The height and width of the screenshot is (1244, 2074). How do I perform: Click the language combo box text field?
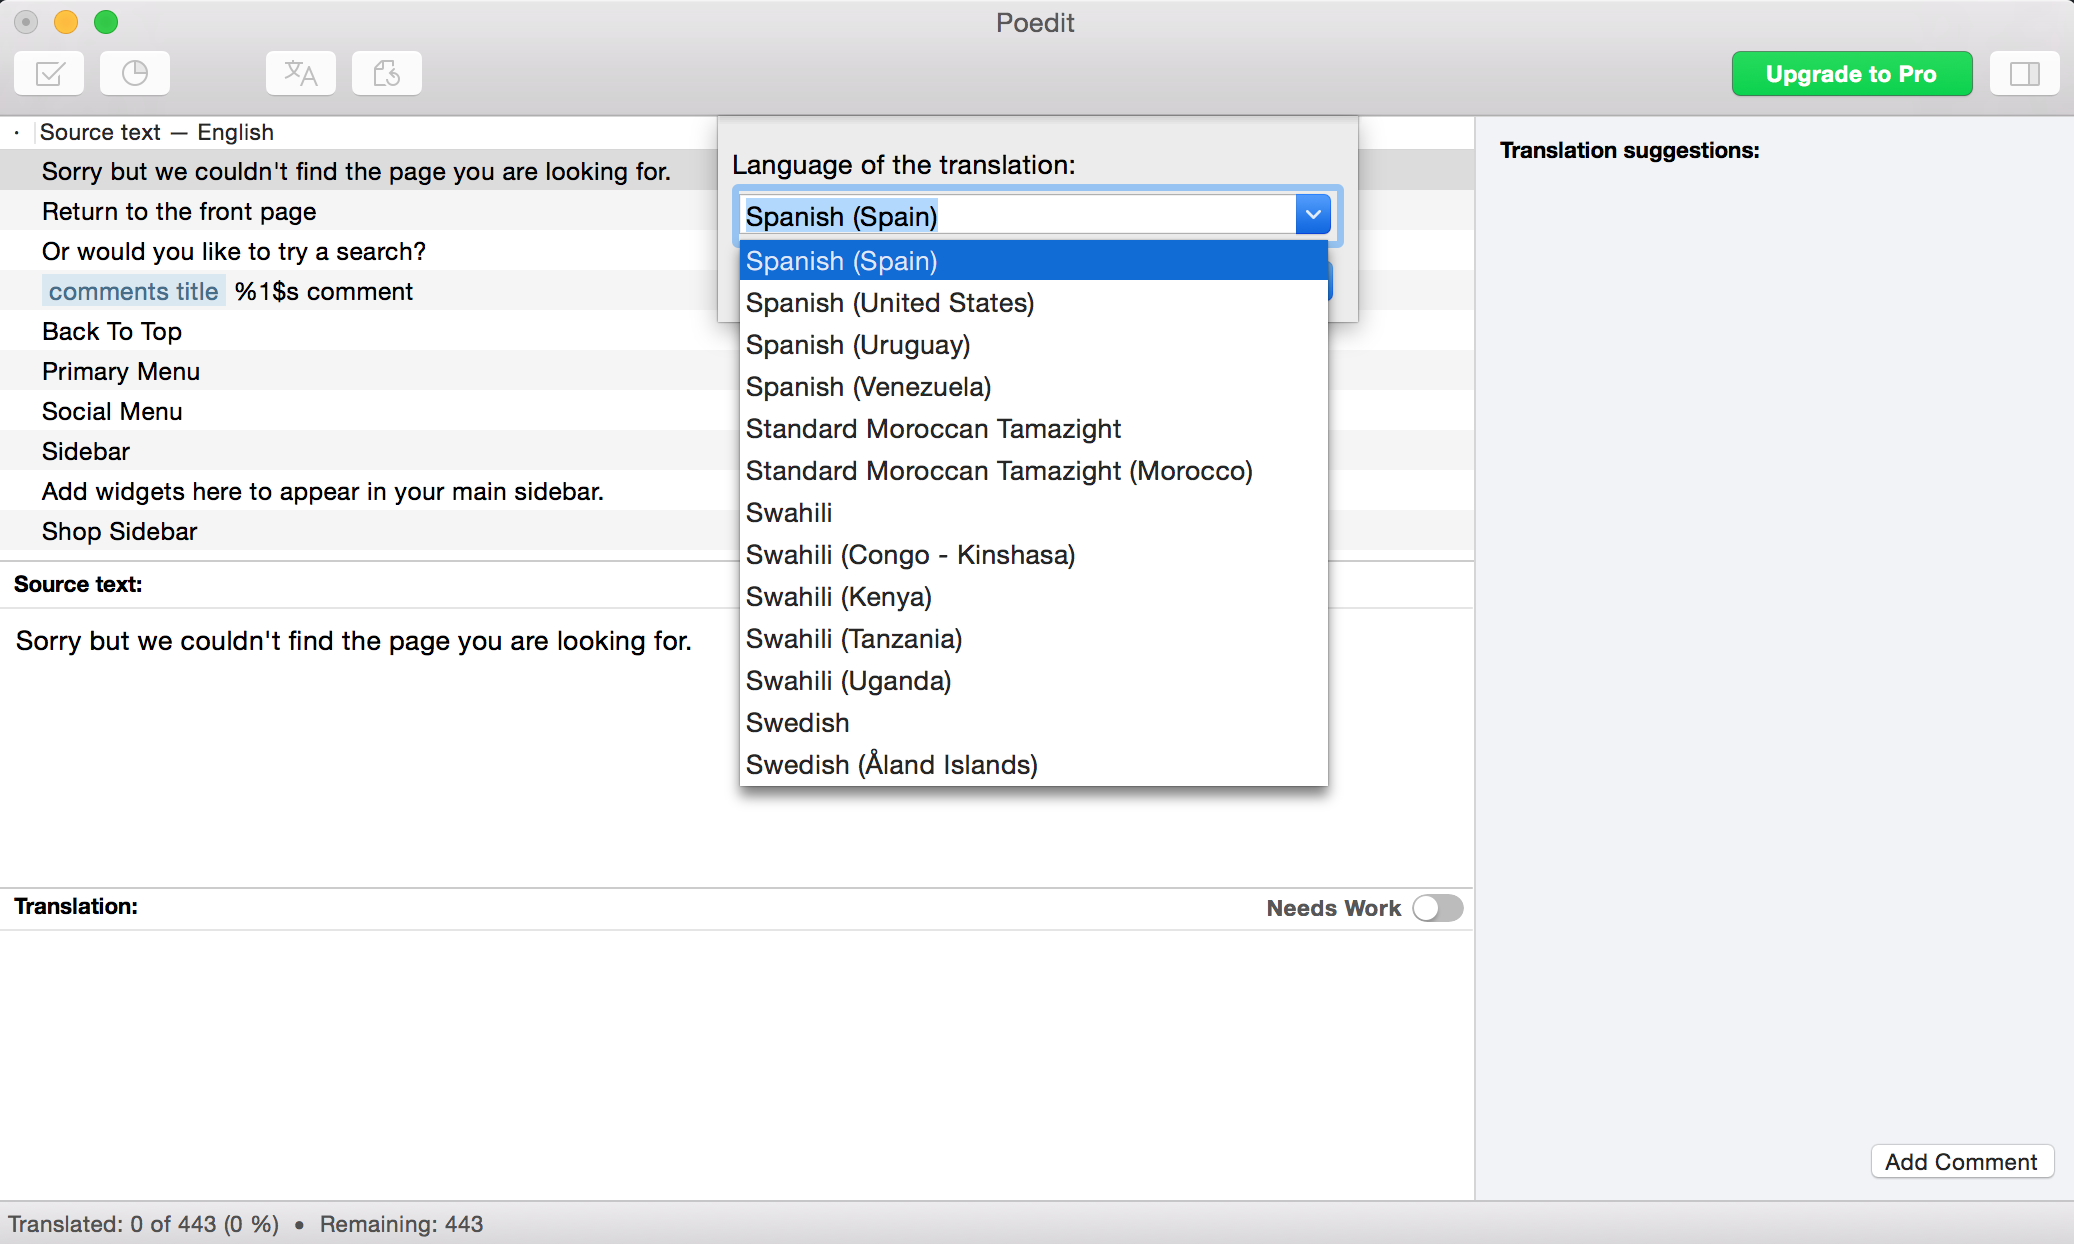(x=1017, y=215)
